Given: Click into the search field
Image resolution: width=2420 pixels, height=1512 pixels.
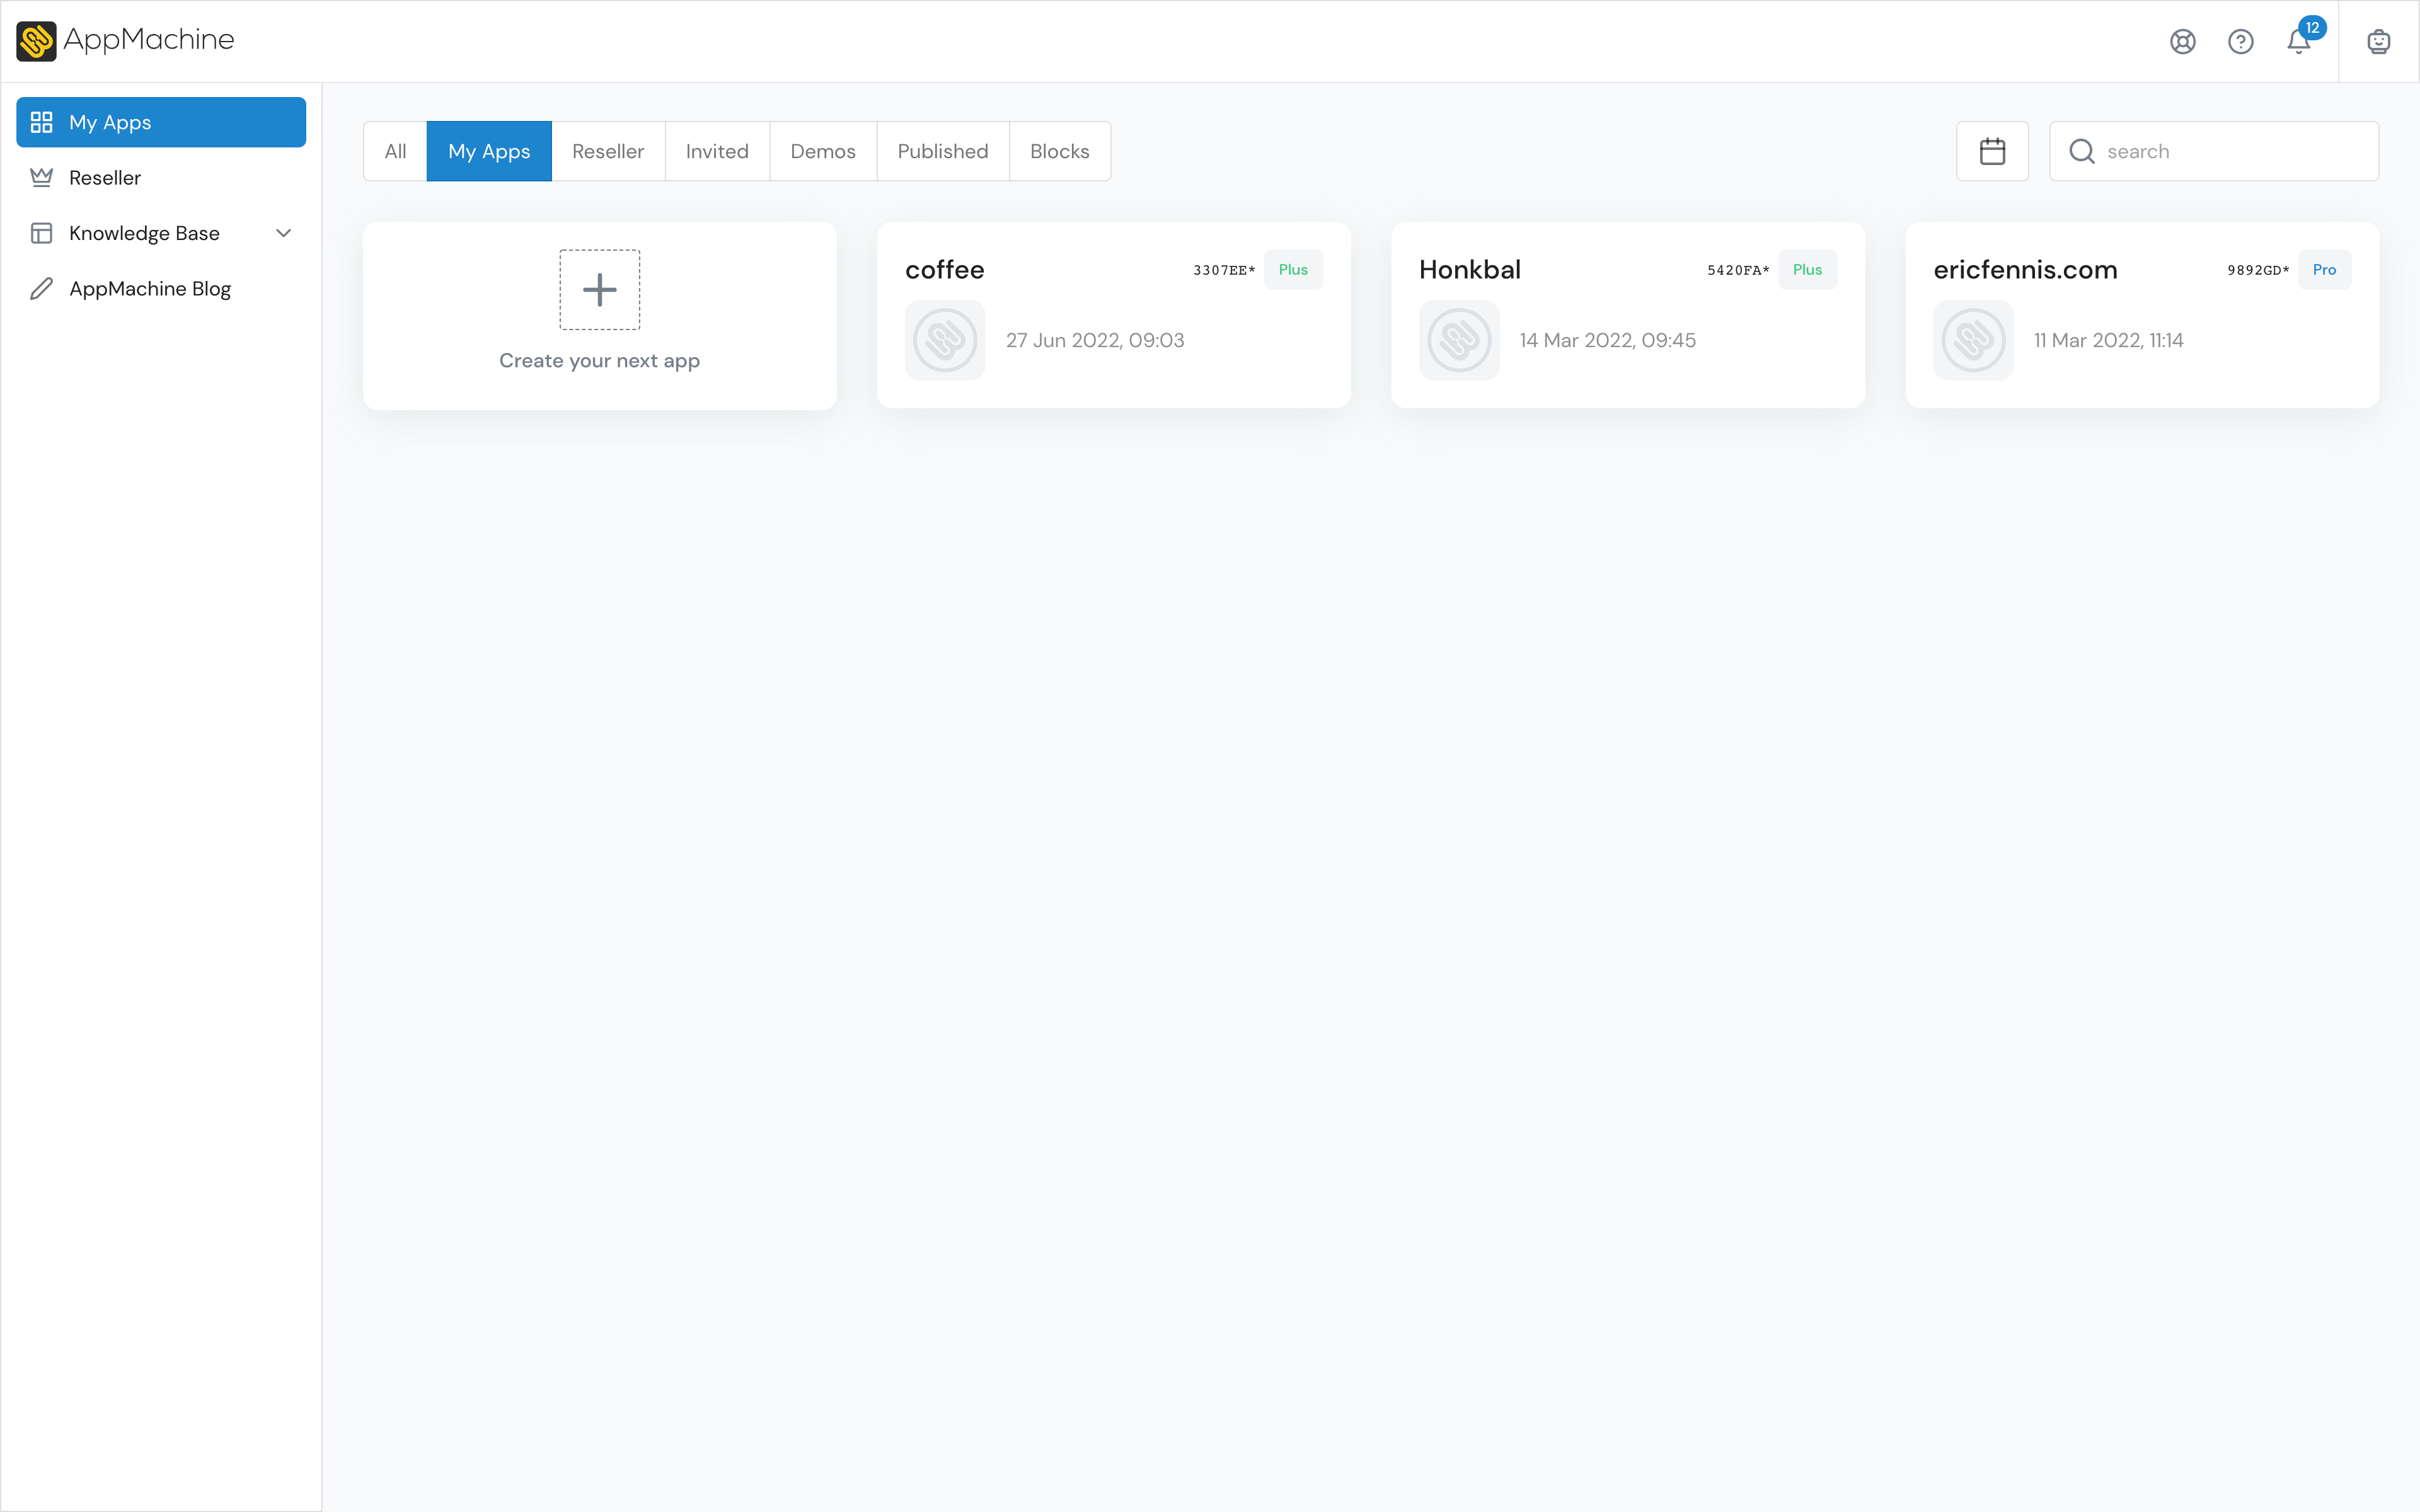Looking at the screenshot, I should point(2214,151).
